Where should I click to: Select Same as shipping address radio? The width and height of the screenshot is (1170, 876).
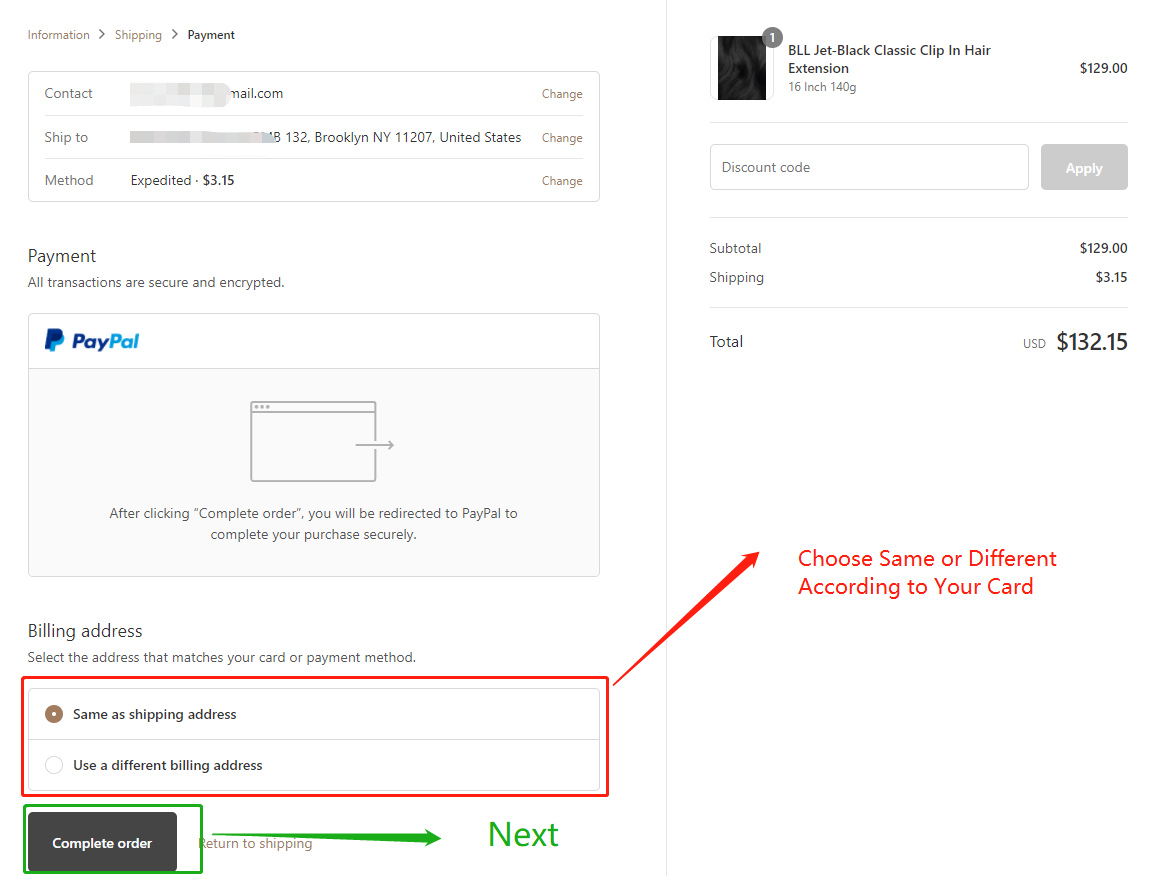pyautogui.click(x=54, y=714)
